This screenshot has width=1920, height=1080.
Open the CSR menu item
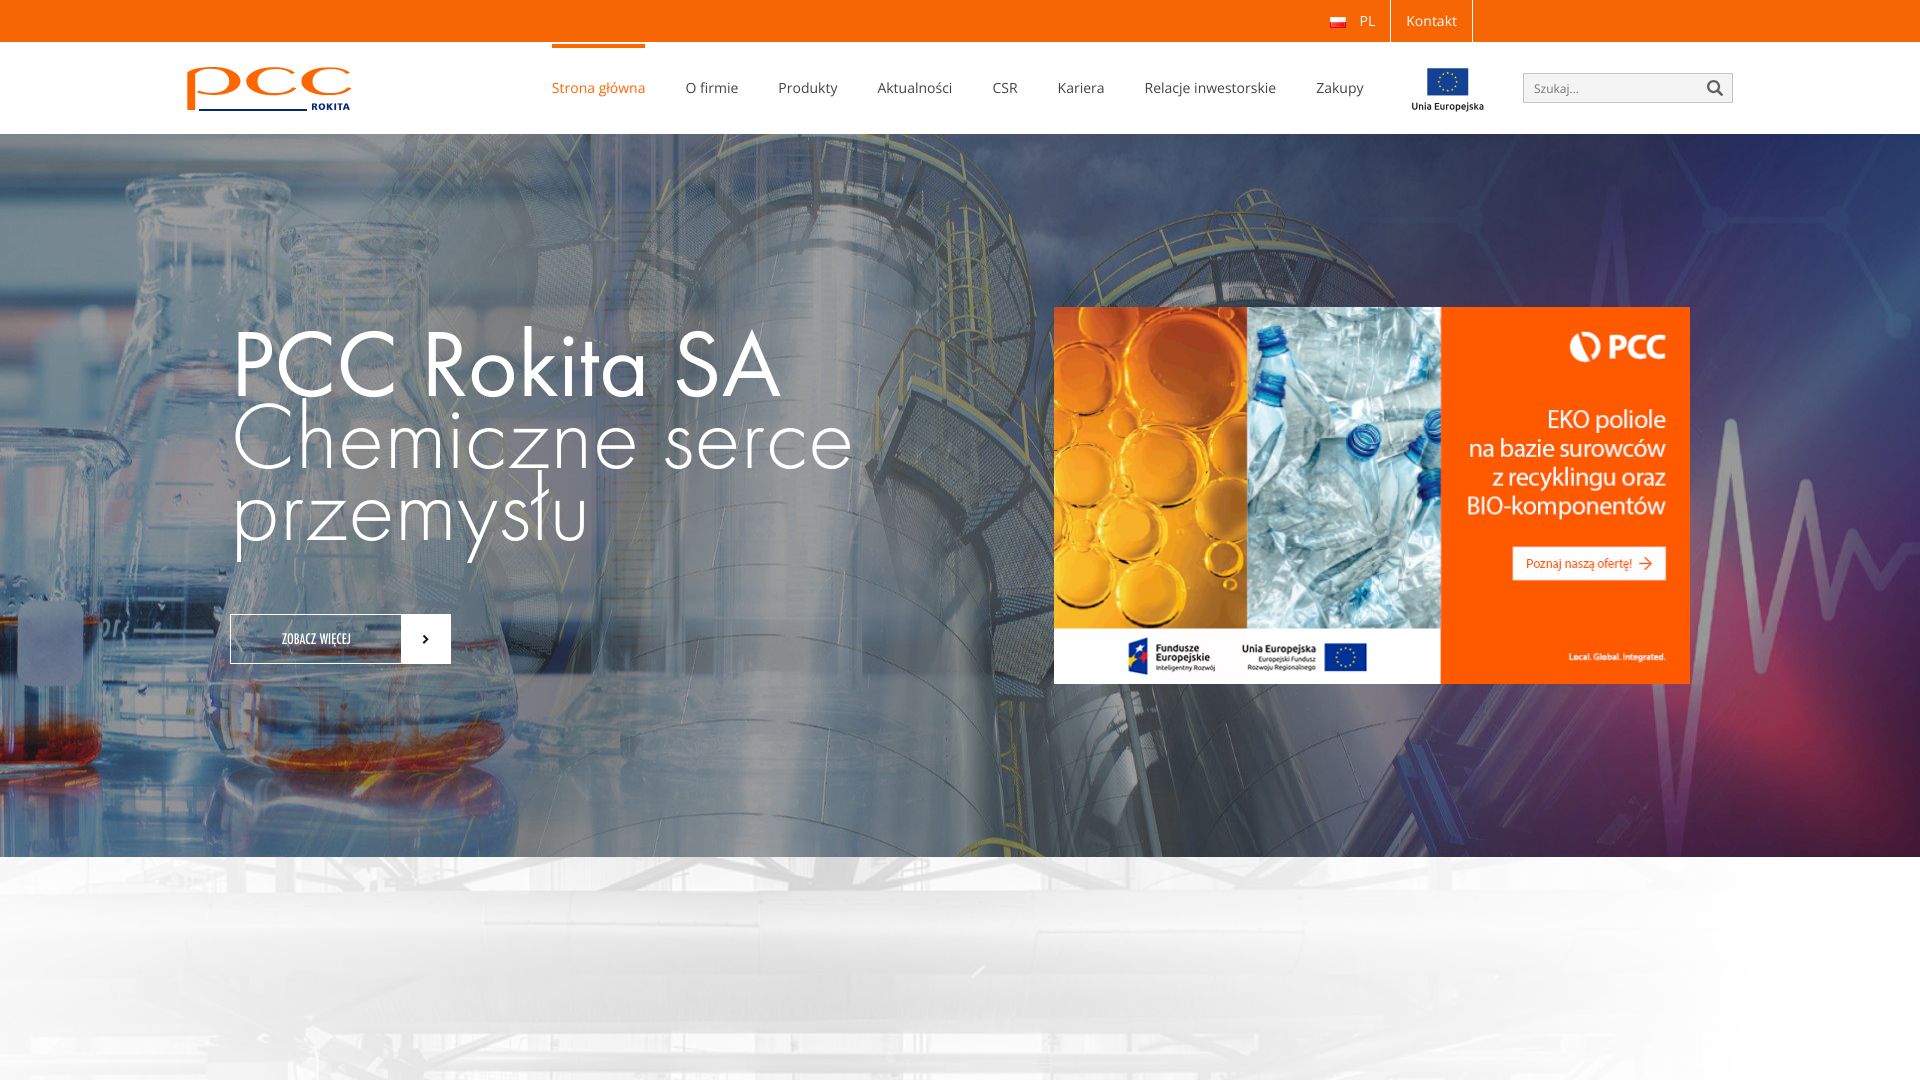[1004, 88]
